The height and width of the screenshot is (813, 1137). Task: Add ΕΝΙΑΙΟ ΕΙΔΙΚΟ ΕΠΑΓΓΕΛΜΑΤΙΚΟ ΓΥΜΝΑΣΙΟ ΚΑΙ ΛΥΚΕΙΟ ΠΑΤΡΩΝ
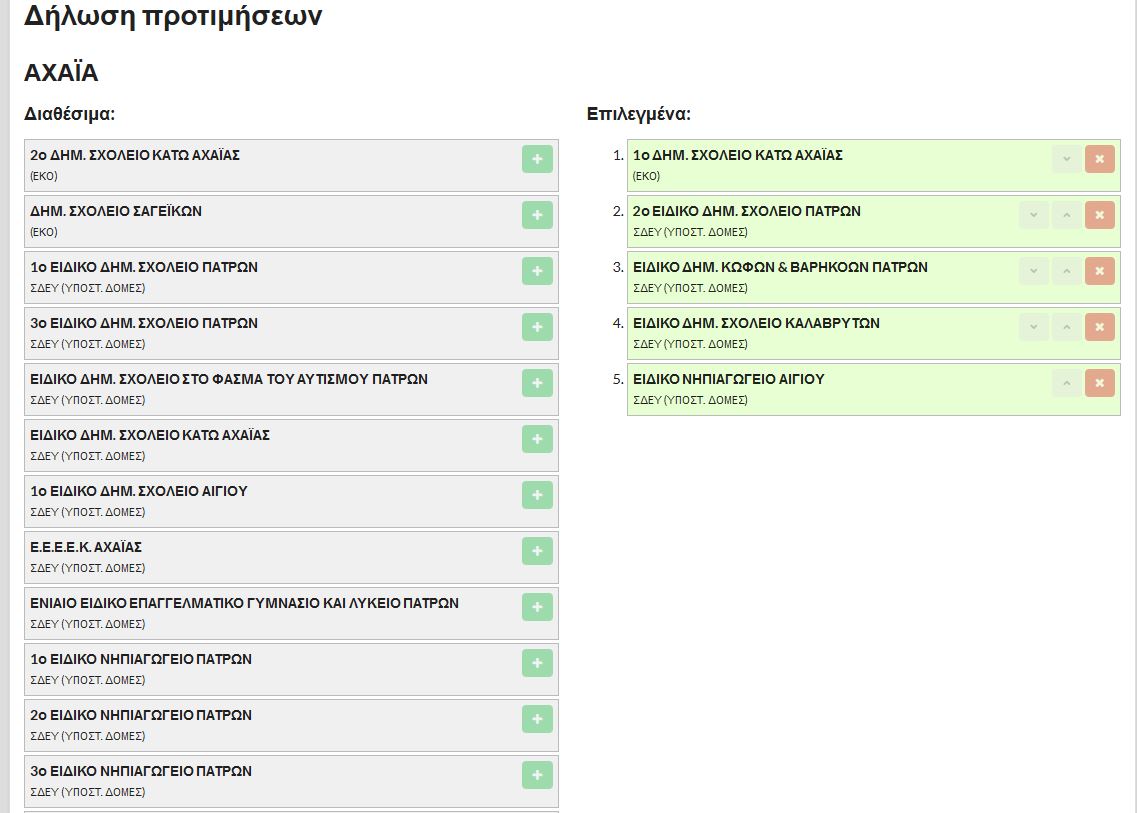pyautogui.click(x=537, y=607)
